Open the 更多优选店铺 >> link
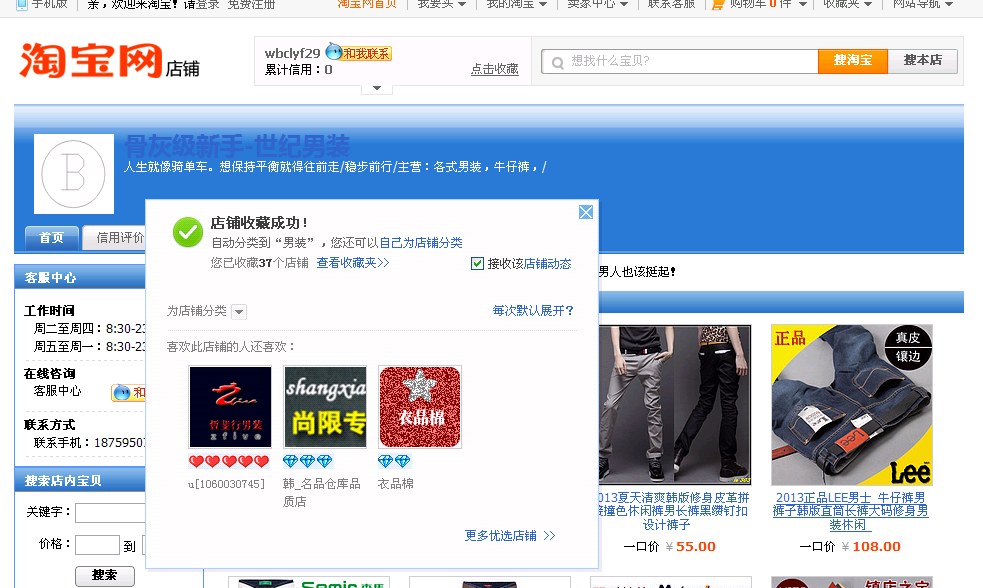983x588 pixels. coord(510,536)
